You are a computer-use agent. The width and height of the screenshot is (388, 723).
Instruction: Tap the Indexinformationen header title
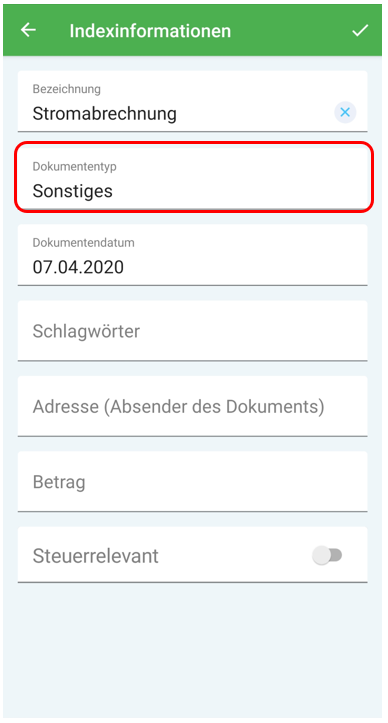[x=150, y=31]
